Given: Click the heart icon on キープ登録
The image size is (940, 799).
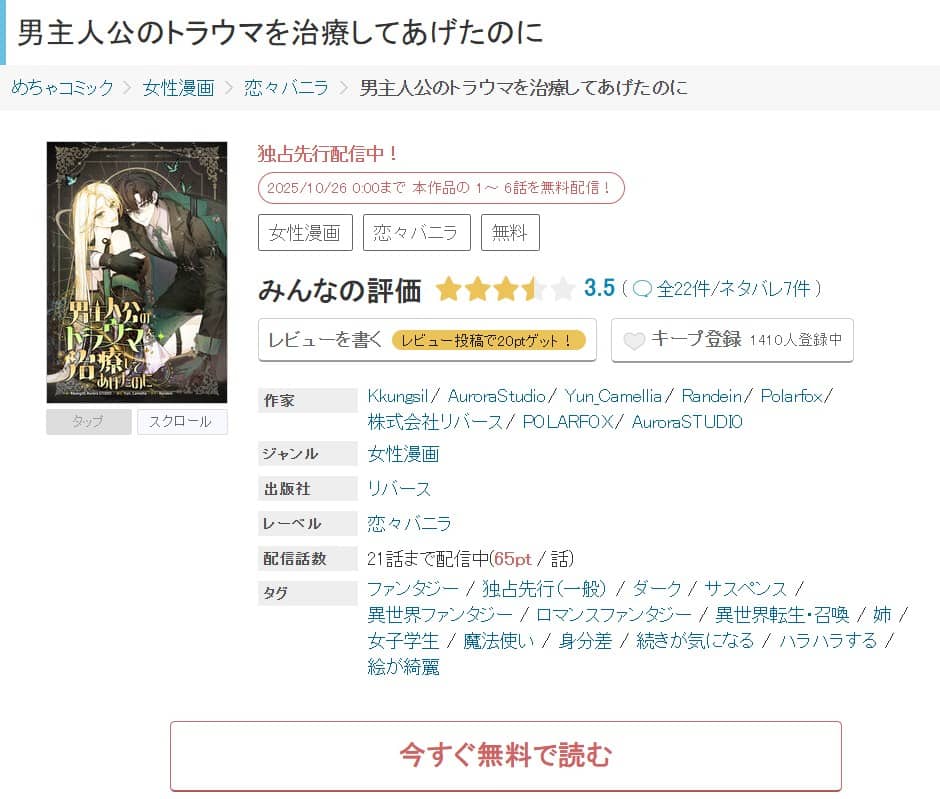Looking at the screenshot, I should point(634,340).
